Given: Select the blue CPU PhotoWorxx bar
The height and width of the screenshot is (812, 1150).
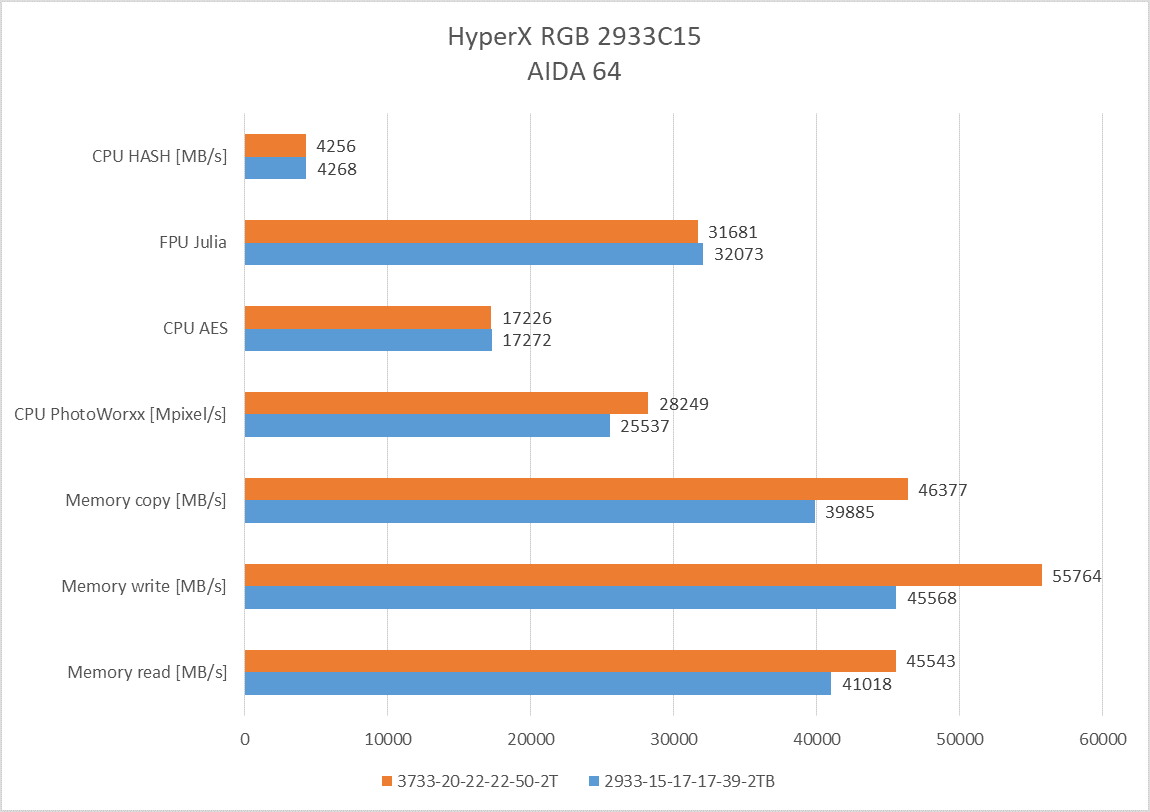Looking at the screenshot, I should (427, 425).
